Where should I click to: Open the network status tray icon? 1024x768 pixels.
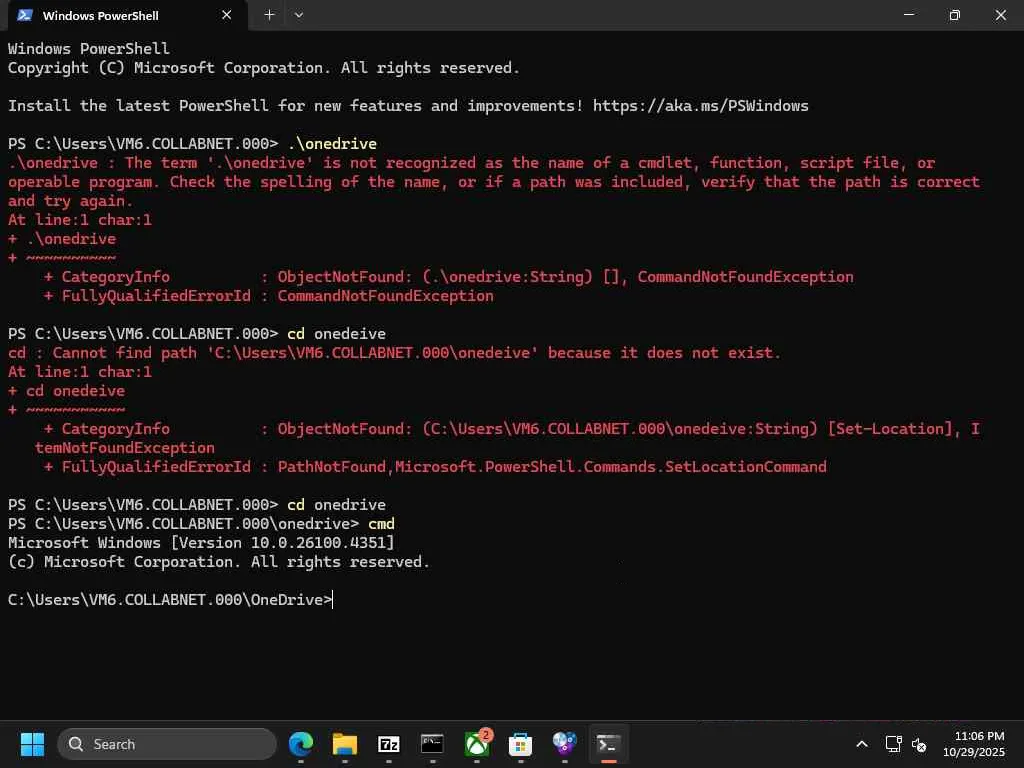click(893, 744)
